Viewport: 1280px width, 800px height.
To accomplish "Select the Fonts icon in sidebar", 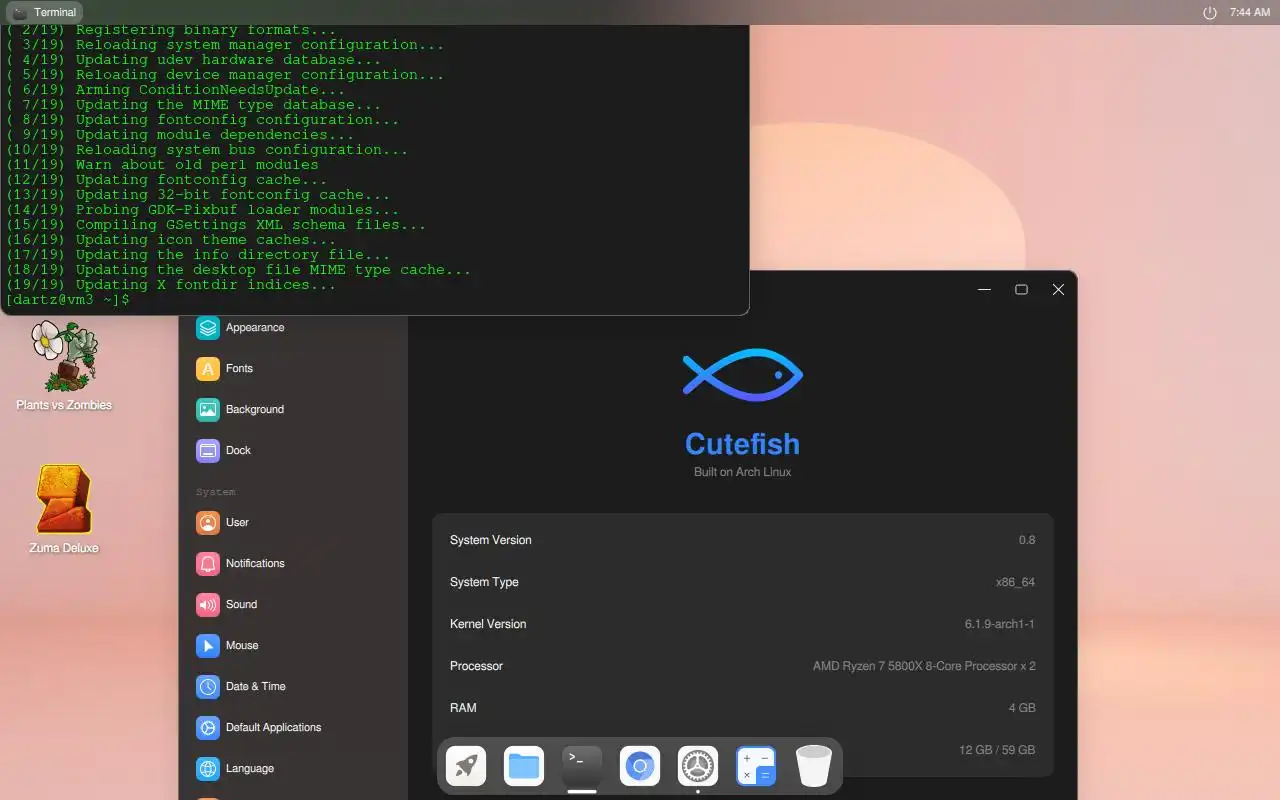I will pos(208,368).
